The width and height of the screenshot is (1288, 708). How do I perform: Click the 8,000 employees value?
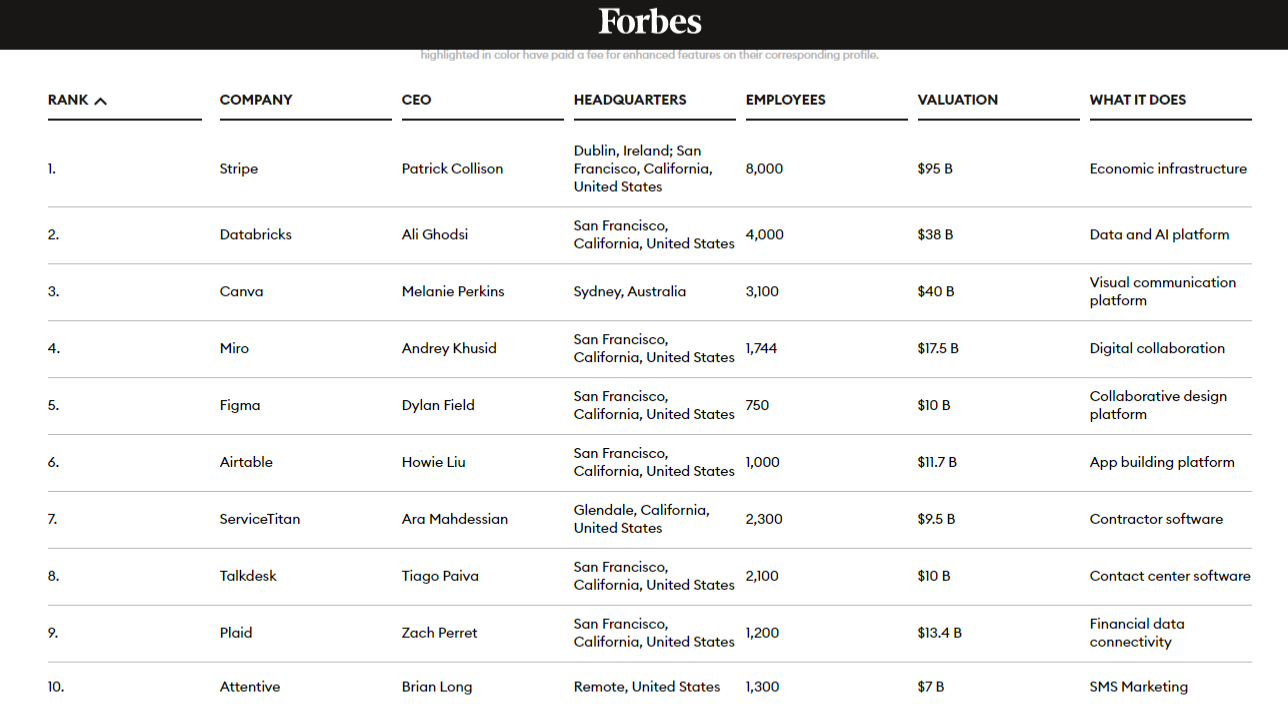click(x=765, y=169)
